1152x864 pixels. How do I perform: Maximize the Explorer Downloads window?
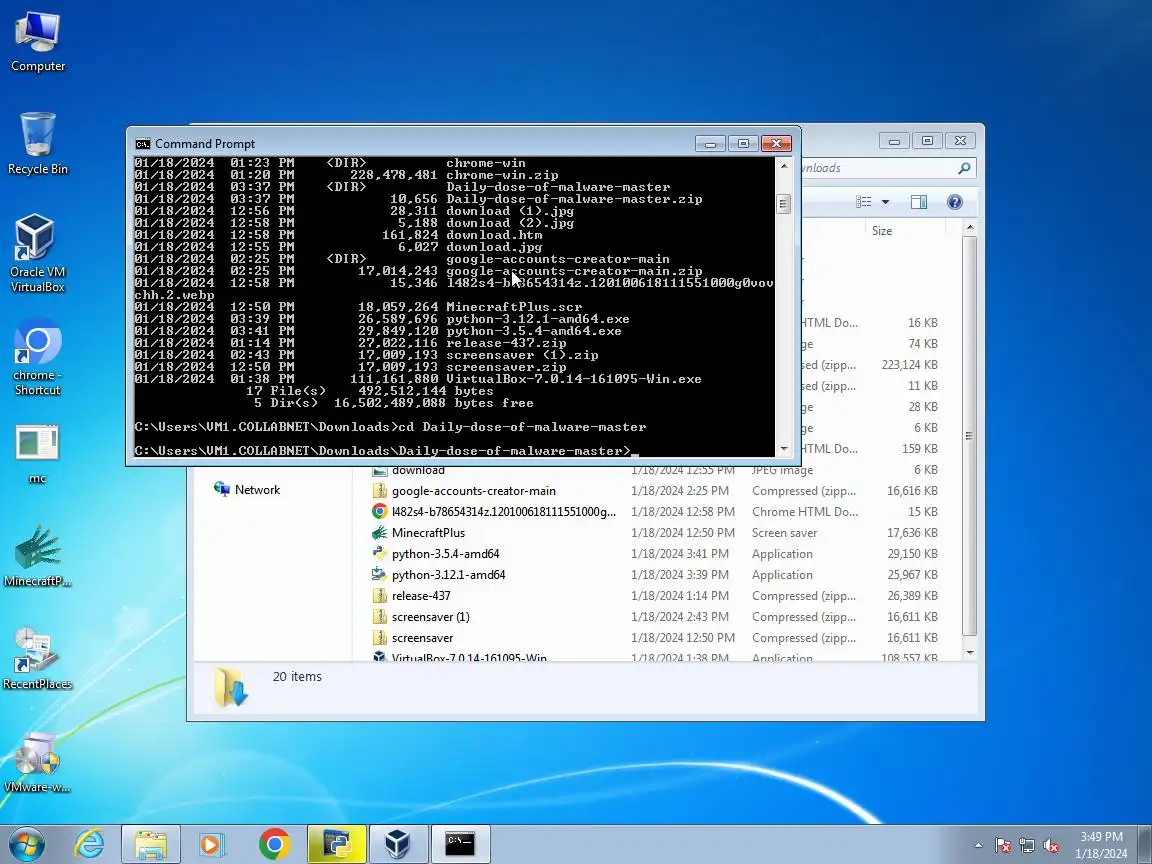(927, 140)
